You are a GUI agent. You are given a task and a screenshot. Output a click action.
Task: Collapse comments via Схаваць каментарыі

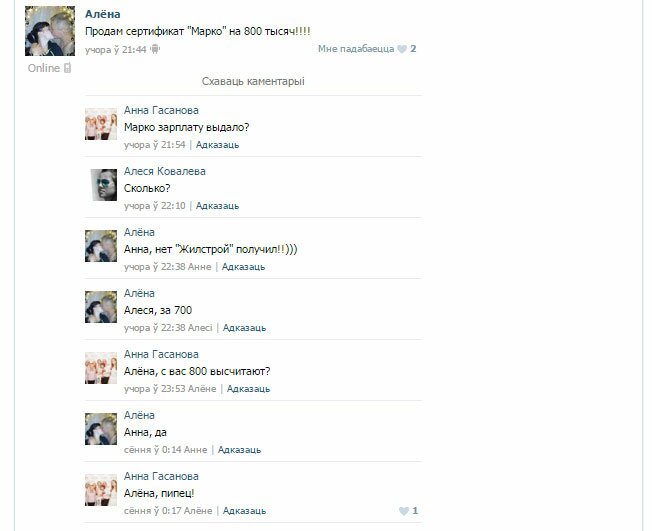click(x=253, y=82)
